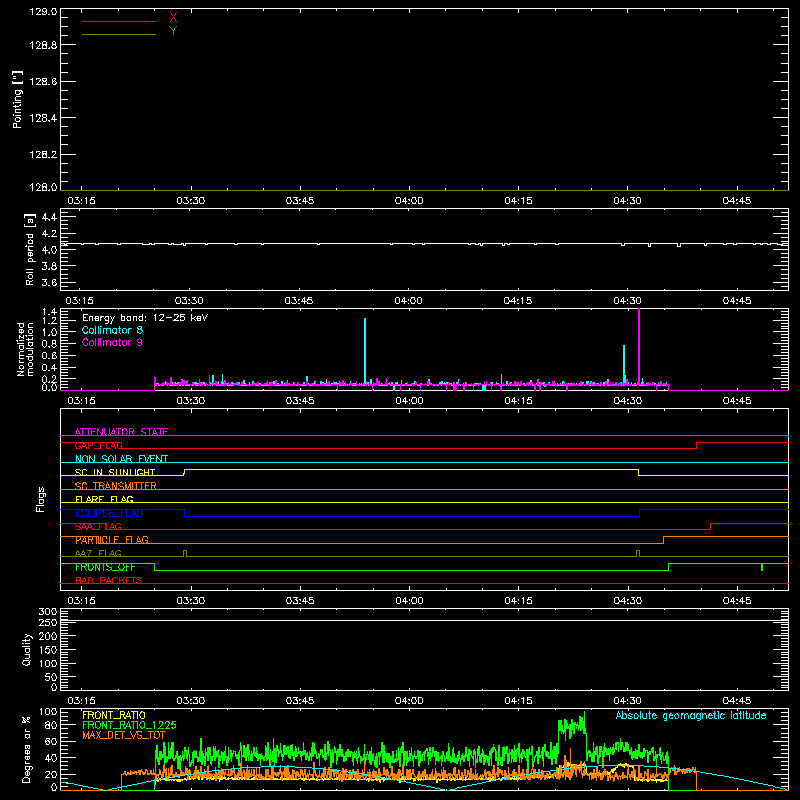Click the GAP_FLAG label

(x=98, y=445)
